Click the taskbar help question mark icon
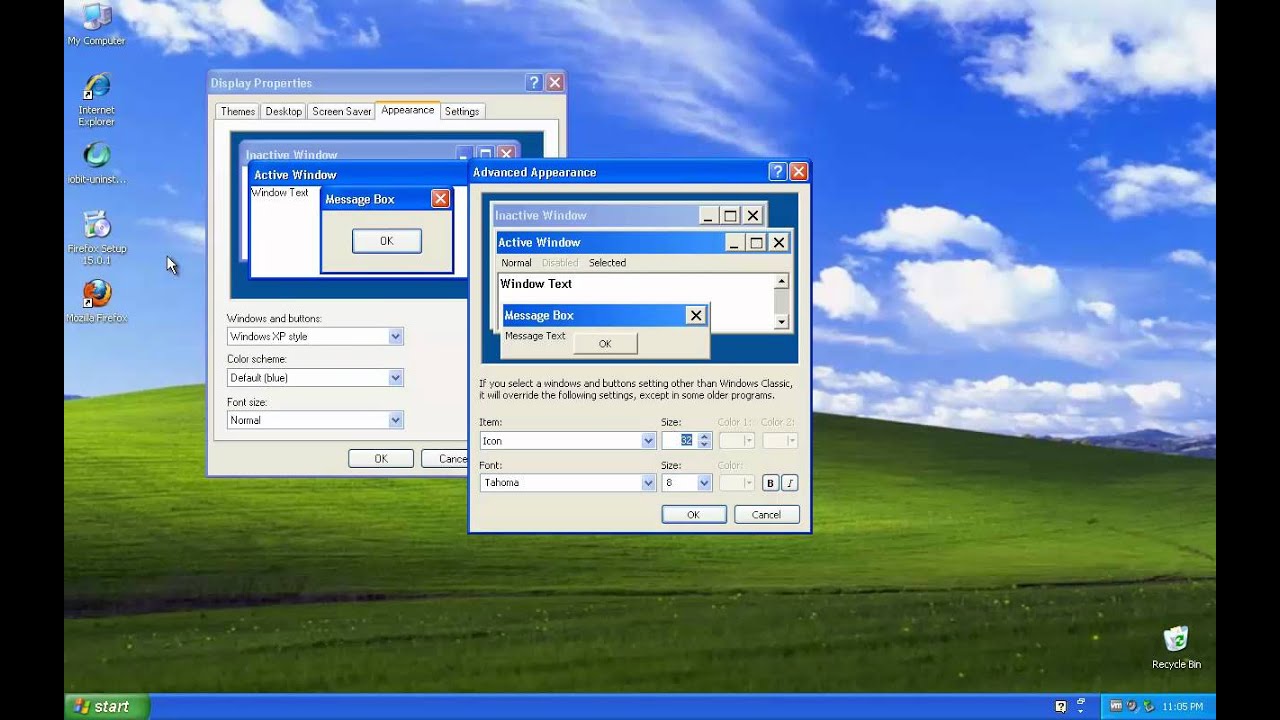This screenshot has height=720, width=1280. click(x=1060, y=706)
